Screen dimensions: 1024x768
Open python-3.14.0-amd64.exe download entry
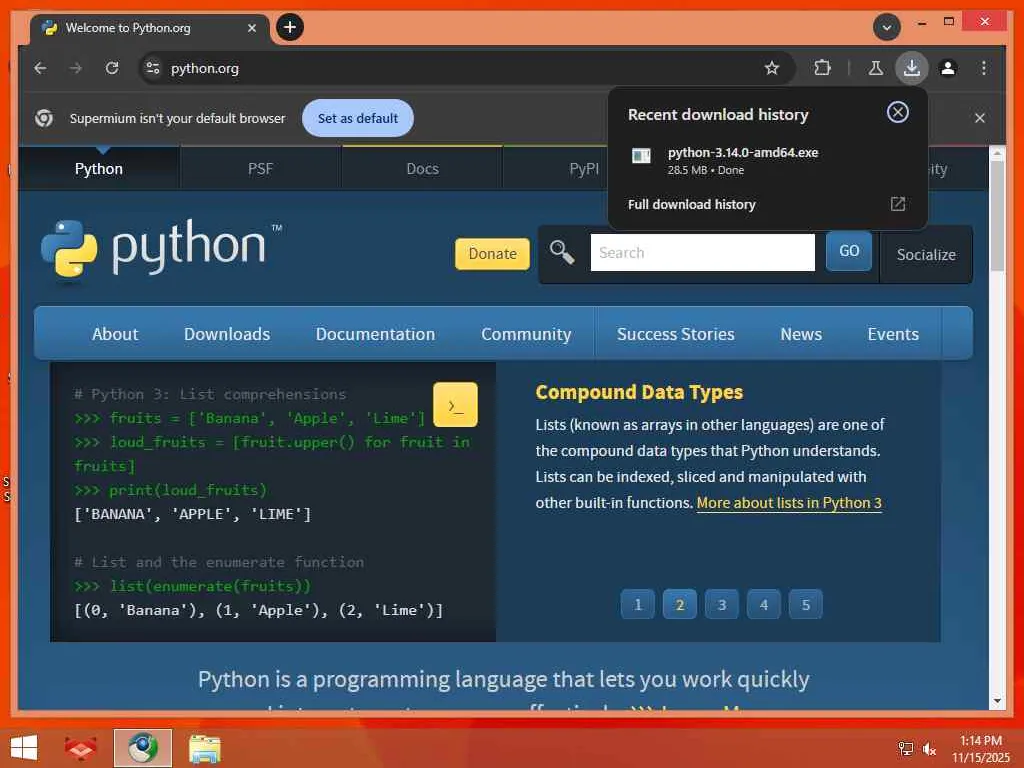[767, 161]
